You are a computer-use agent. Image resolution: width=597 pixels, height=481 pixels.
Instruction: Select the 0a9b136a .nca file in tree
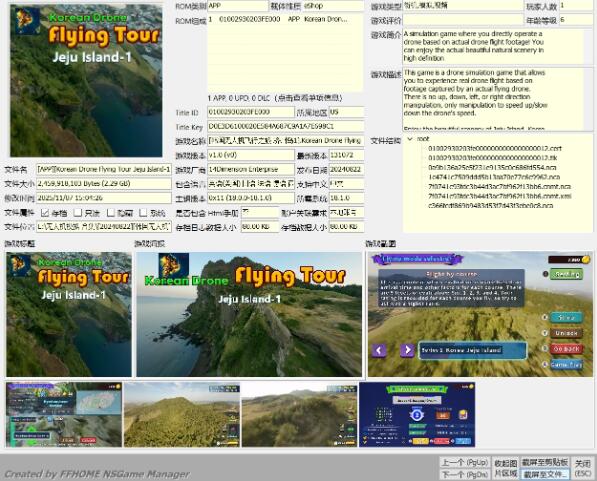click(492, 167)
